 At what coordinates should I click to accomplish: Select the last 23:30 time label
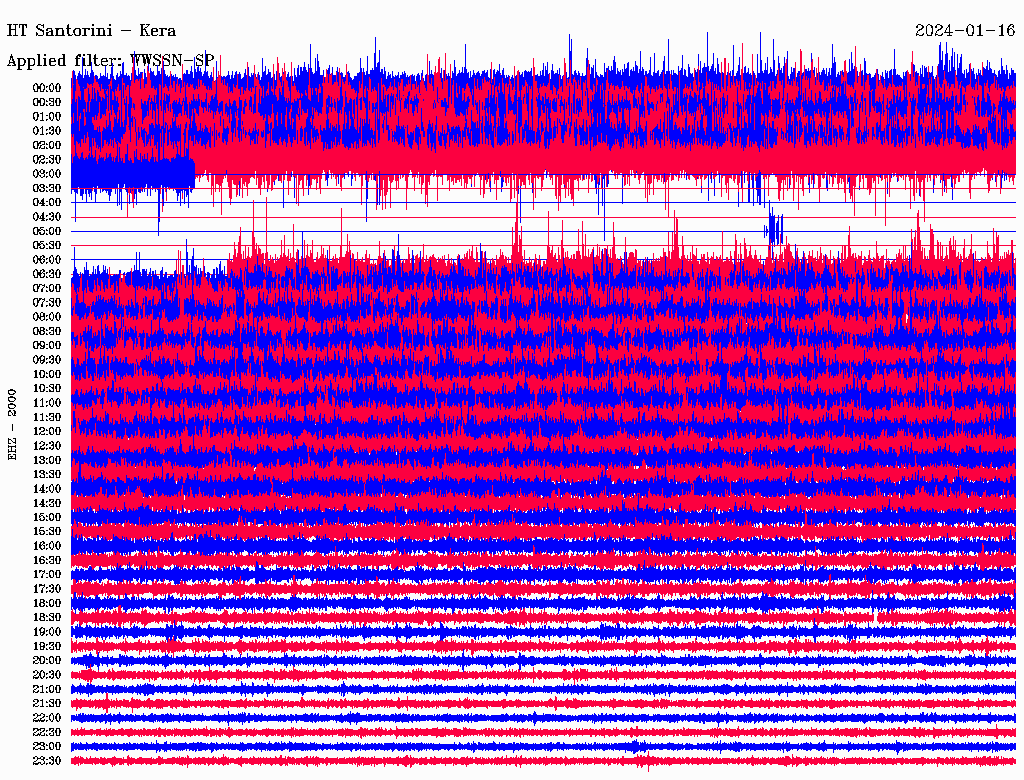47,761
